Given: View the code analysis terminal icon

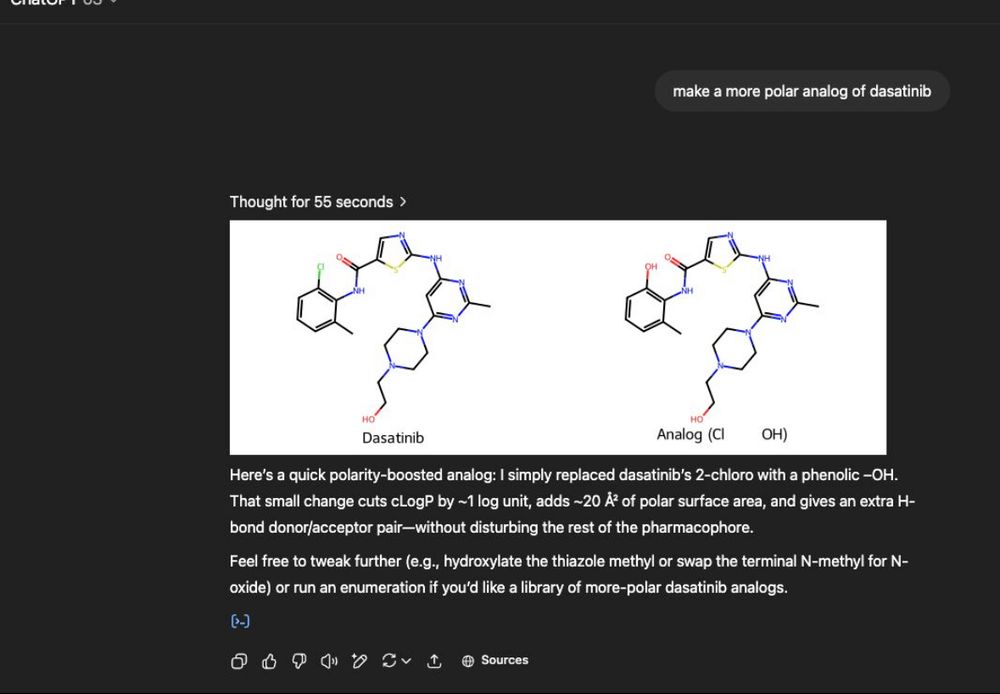Looking at the screenshot, I should [x=240, y=621].
